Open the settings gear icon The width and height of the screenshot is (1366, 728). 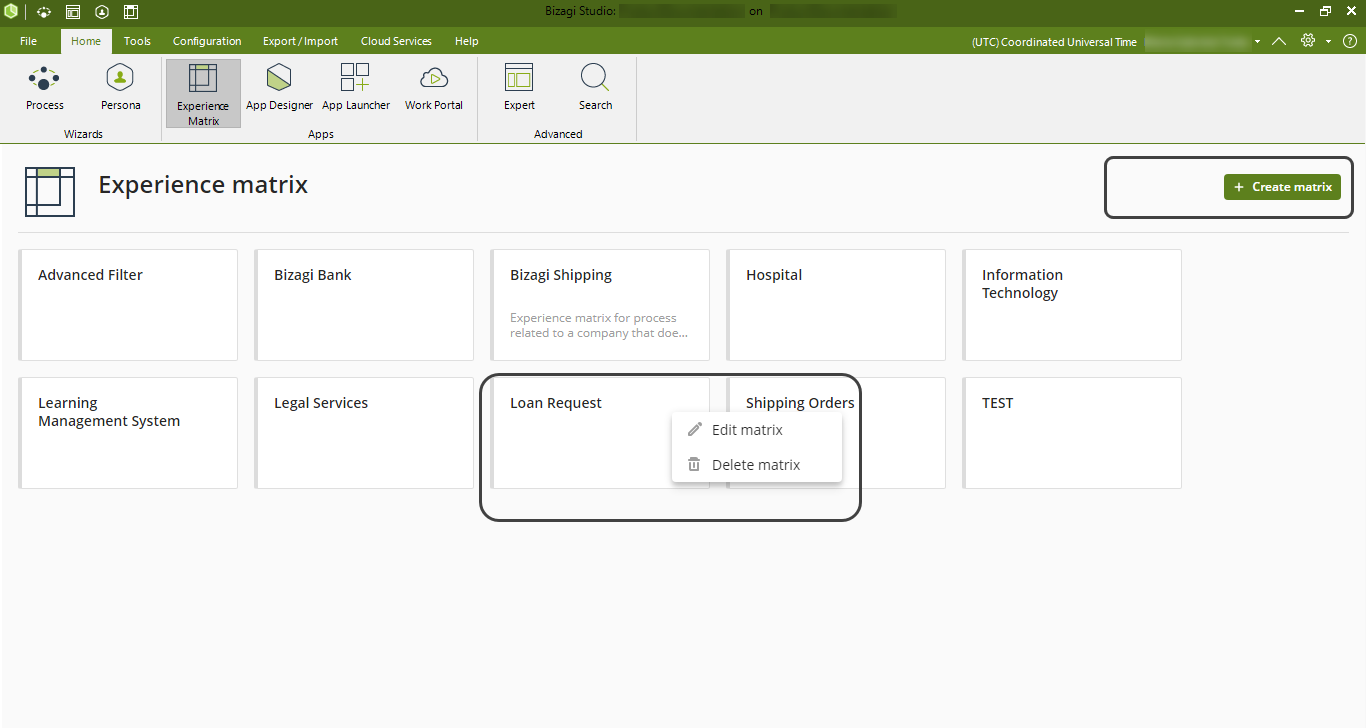click(x=1308, y=41)
